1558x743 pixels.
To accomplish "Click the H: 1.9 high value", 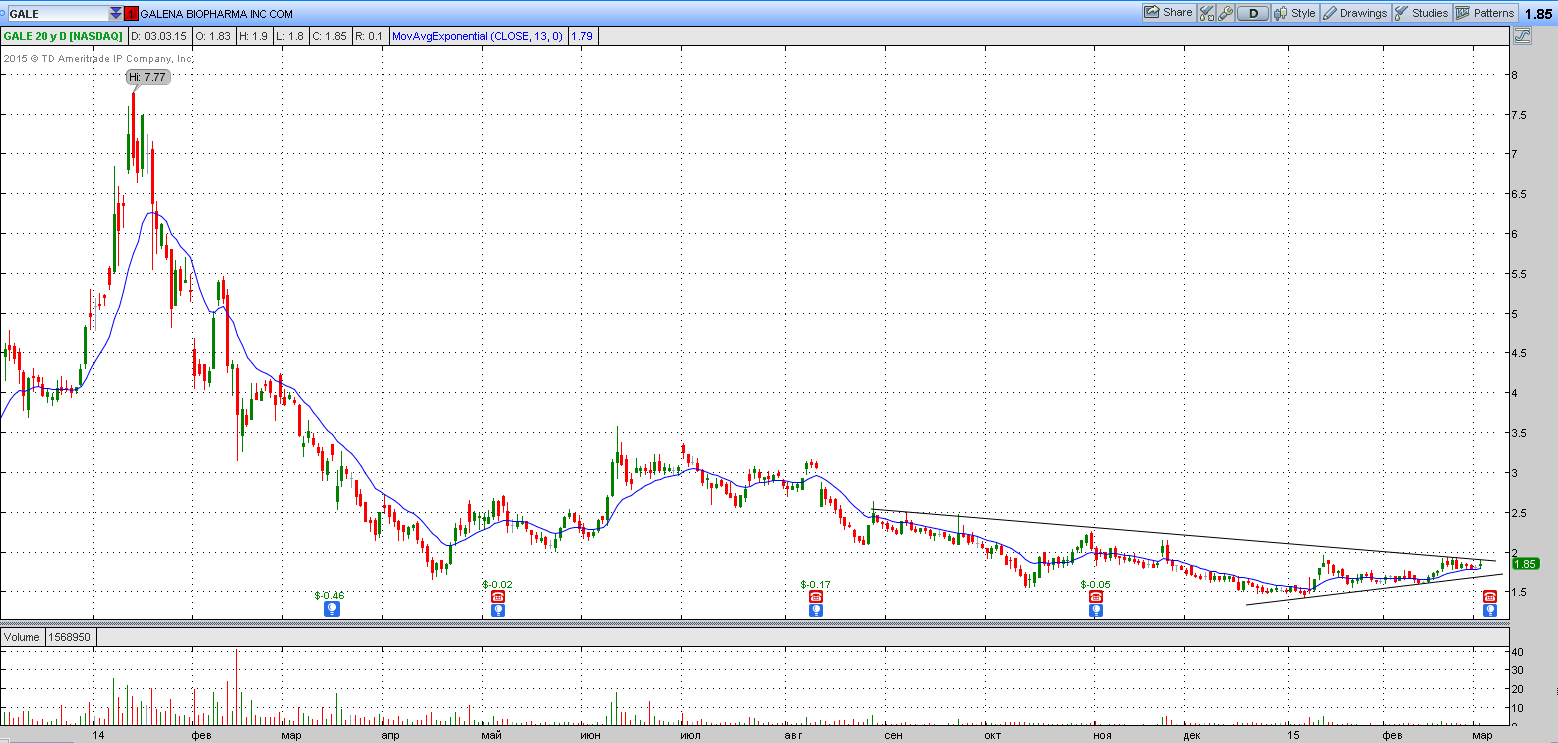I will coord(253,36).
